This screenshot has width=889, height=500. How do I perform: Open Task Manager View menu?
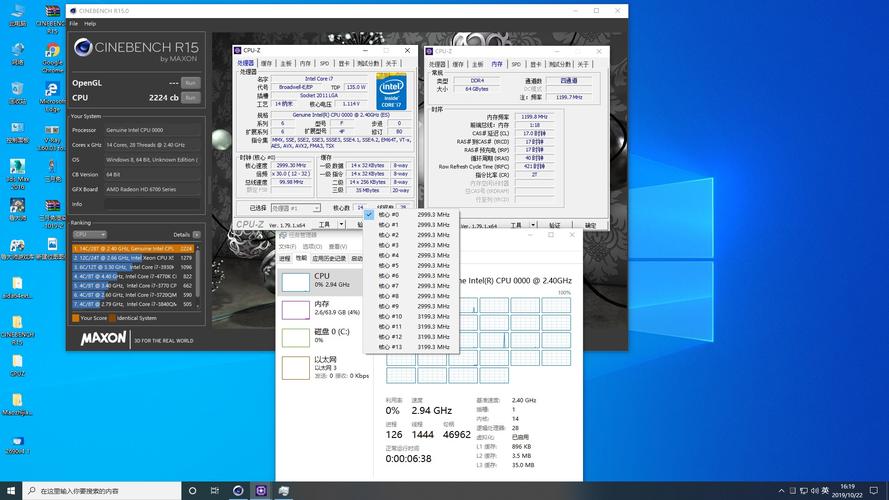pos(337,247)
